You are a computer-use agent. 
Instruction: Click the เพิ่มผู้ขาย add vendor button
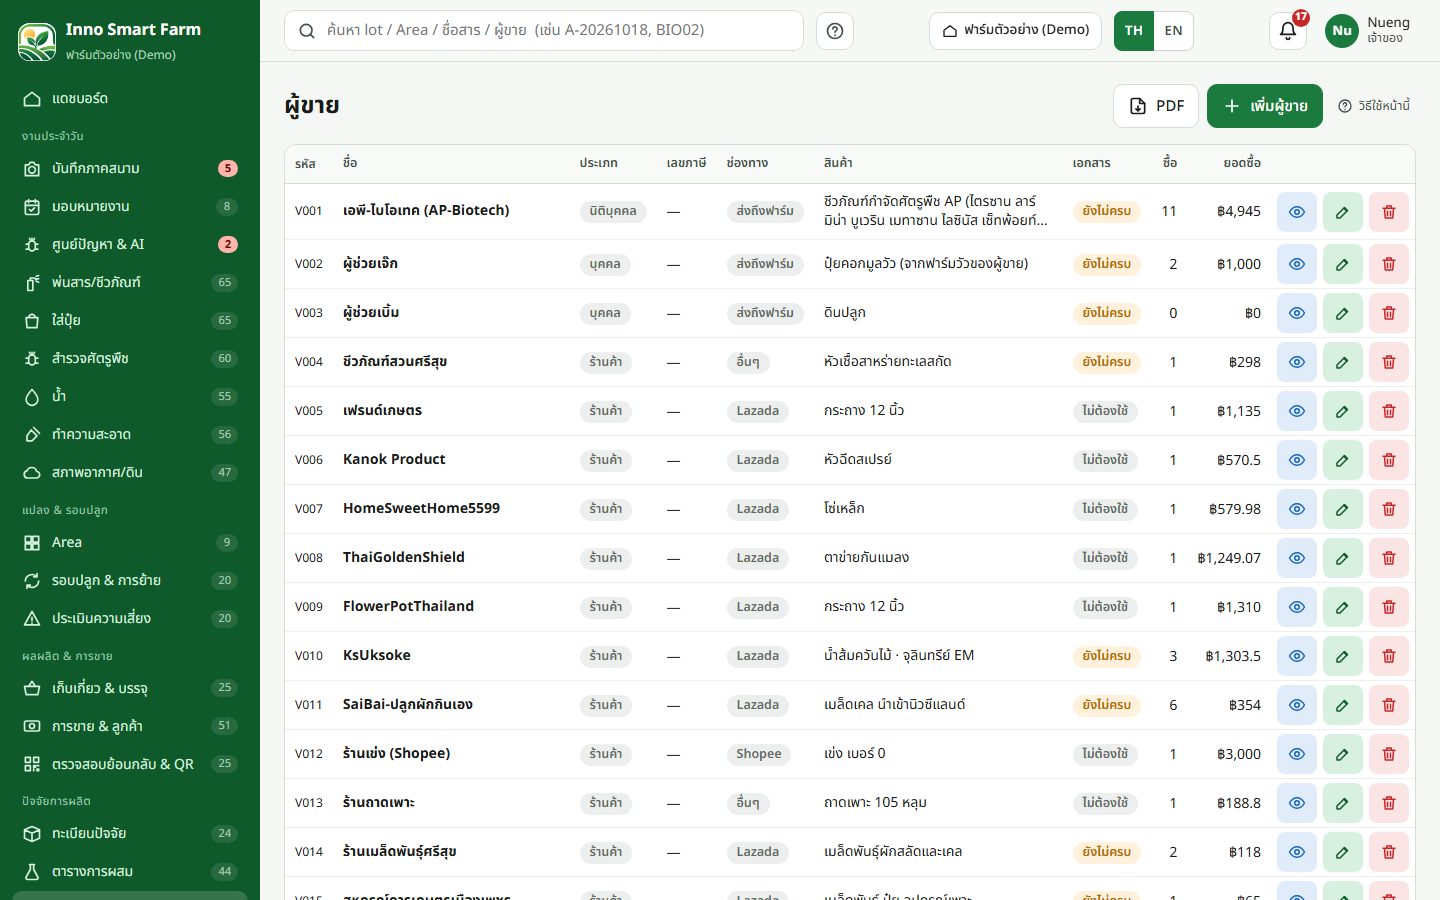coord(1265,106)
